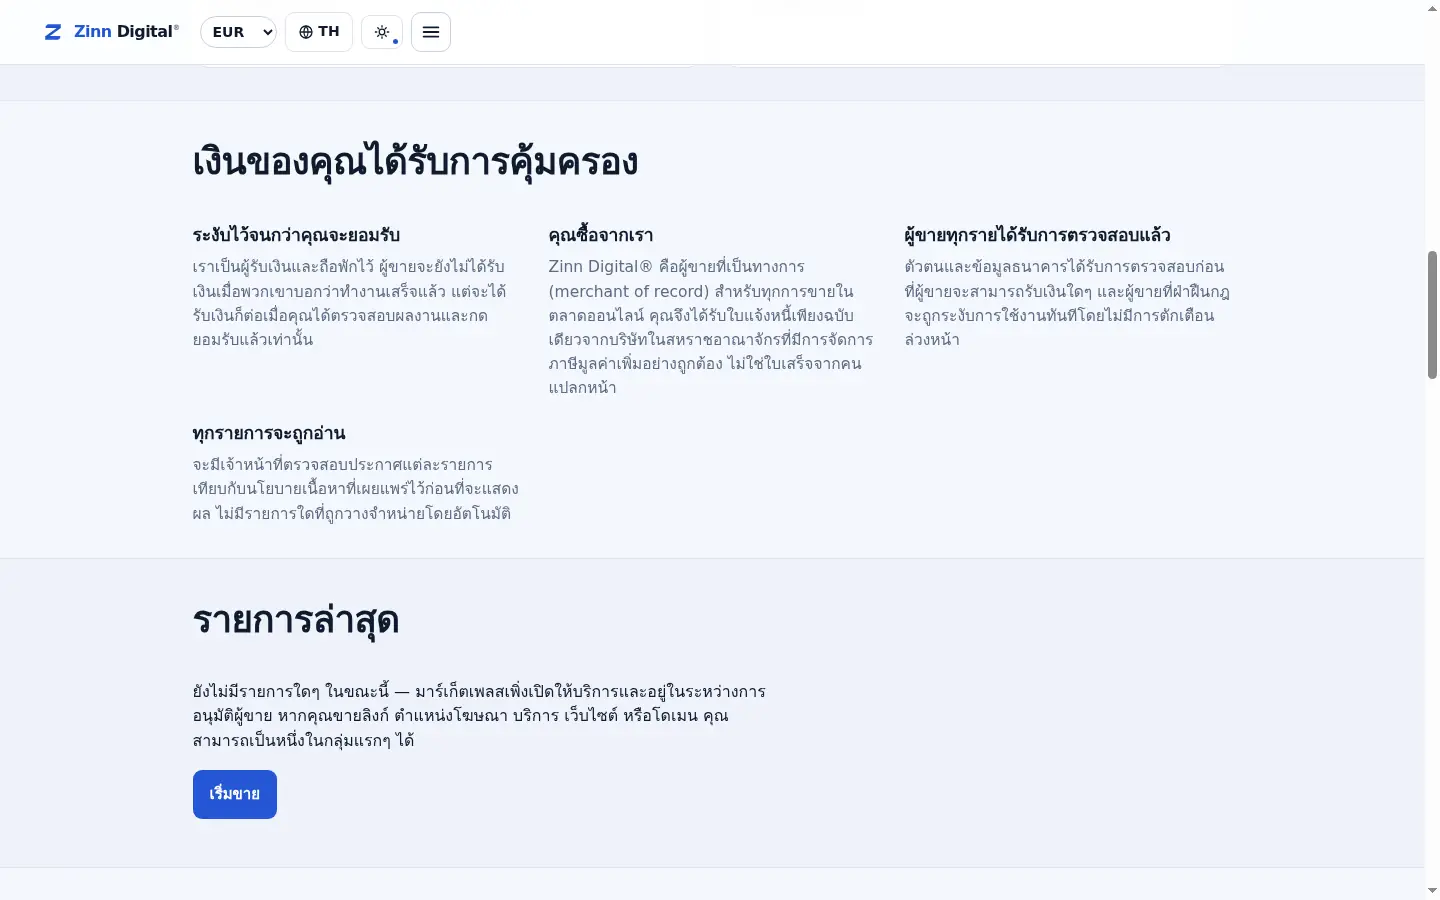Click the heading ทุกรายการจะถูกอ่าน
The height and width of the screenshot is (900, 1440).
point(269,433)
